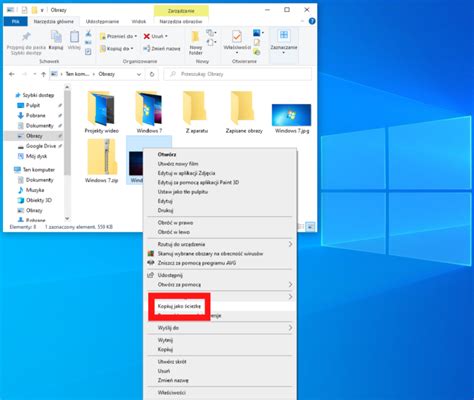Open the Narzędzia obrazów tab
This screenshot has height=400, width=474.
coord(181,21)
